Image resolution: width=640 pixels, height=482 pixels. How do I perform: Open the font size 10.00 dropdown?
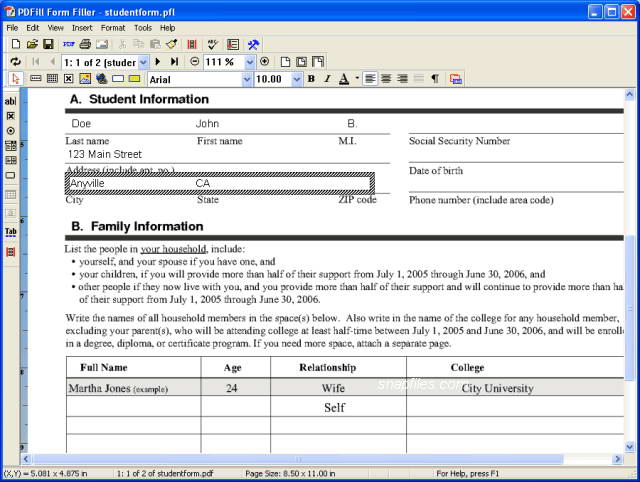[x=296, y=79]
